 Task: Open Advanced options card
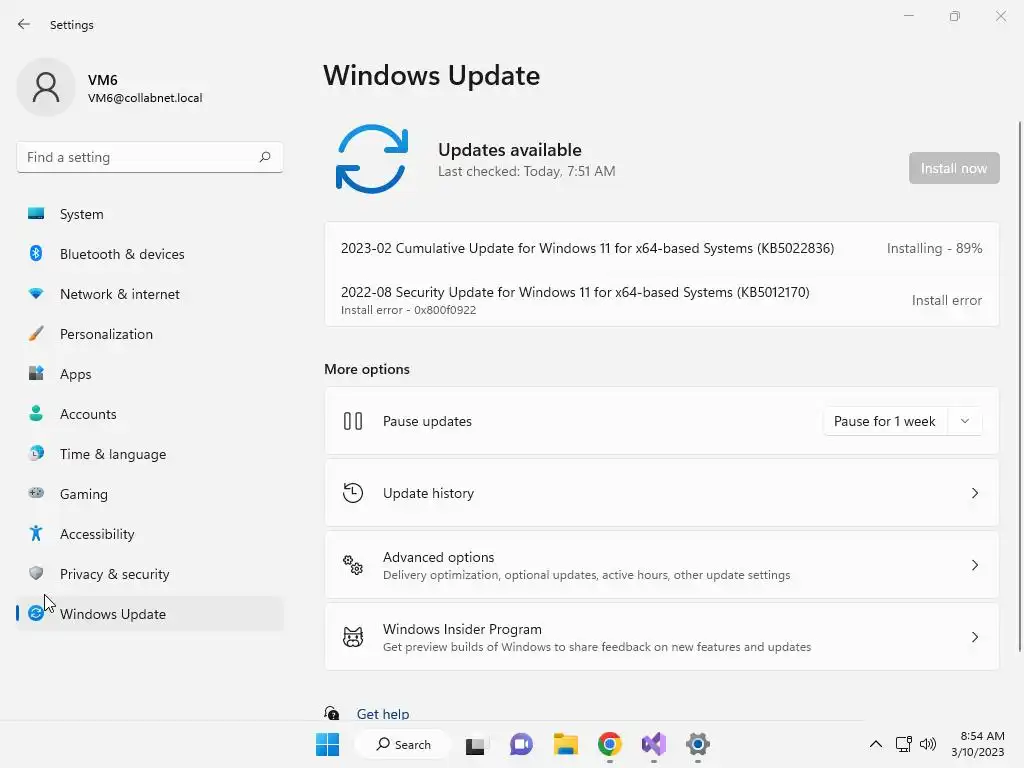pyautogui.click(x=662, y=565)
